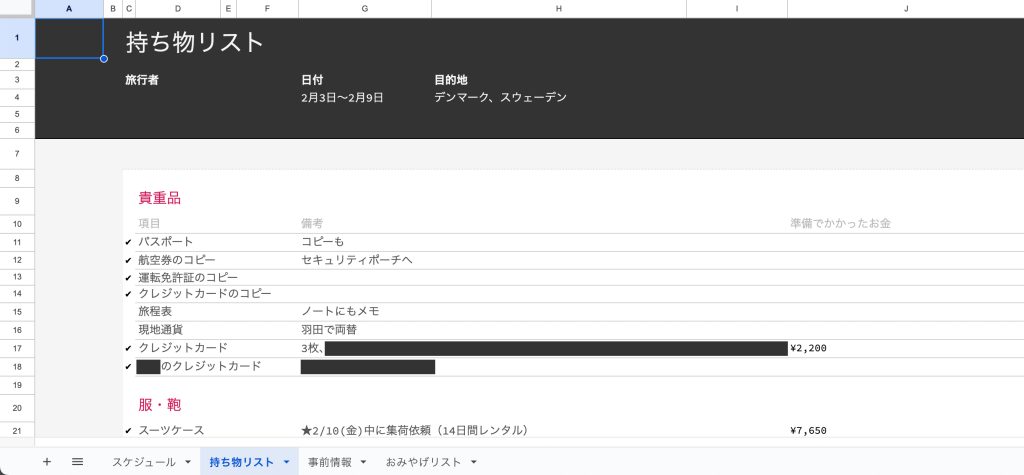Open the all sheets list icon
The height and width of the screenshot is (475, 1024).
tap(77, 462)
